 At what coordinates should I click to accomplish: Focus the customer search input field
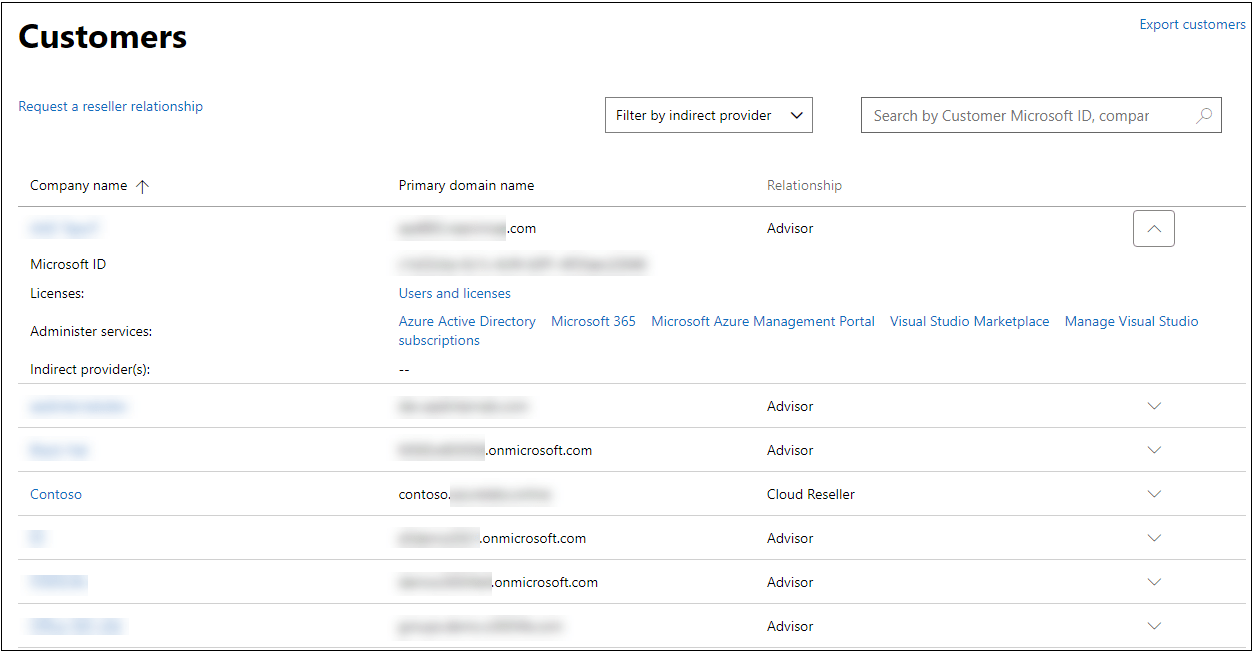coord(1020,115)
